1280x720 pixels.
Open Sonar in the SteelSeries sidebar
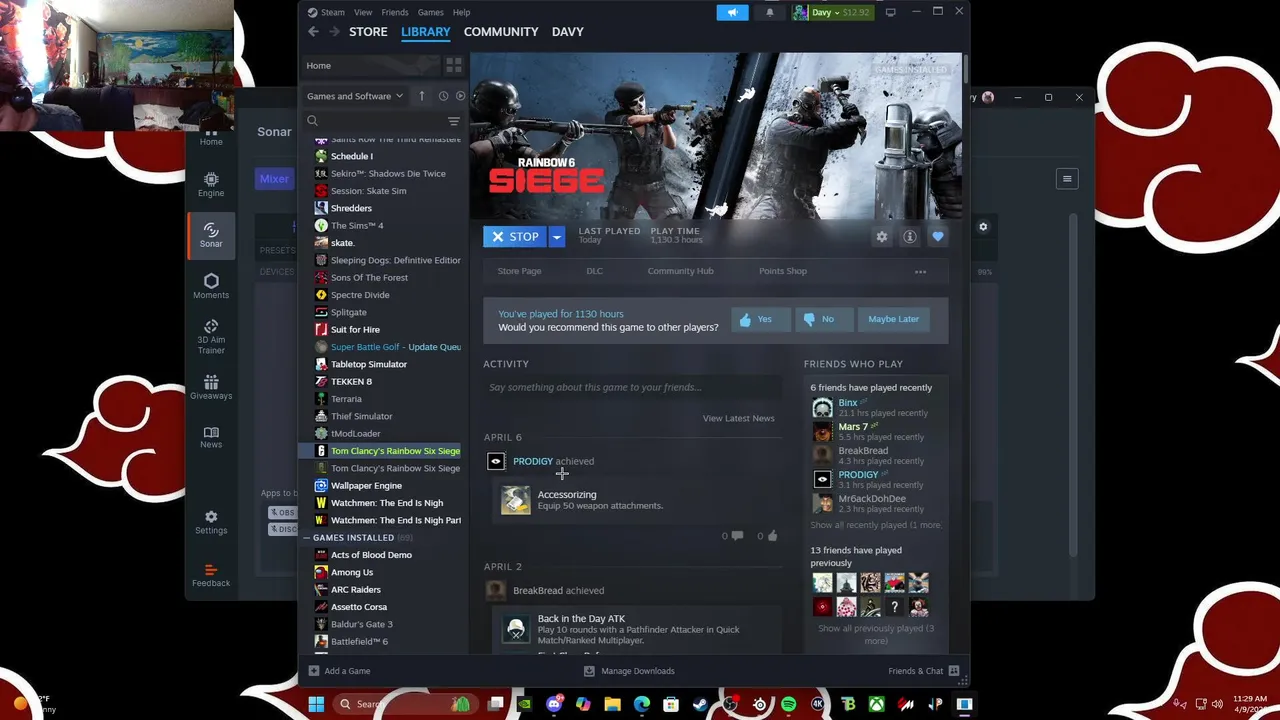[211, 234]
